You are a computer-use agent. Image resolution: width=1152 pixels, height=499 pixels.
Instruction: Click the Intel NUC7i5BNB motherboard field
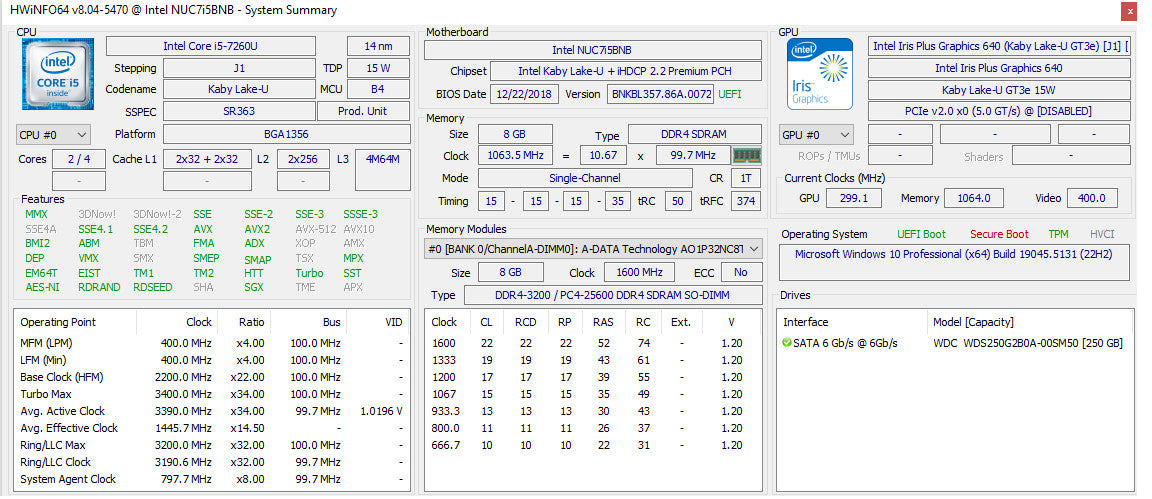593,51
